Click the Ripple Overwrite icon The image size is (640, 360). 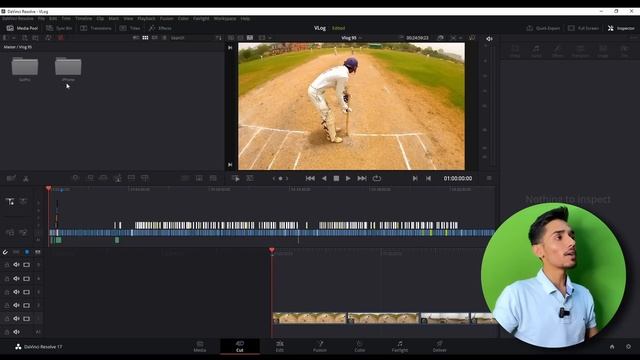pos(103,178)
